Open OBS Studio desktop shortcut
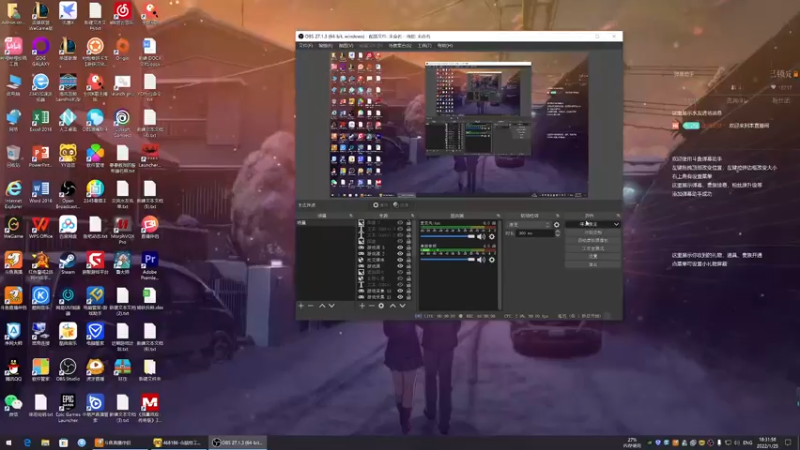This screenshot has width=800, height=450. 67,370
